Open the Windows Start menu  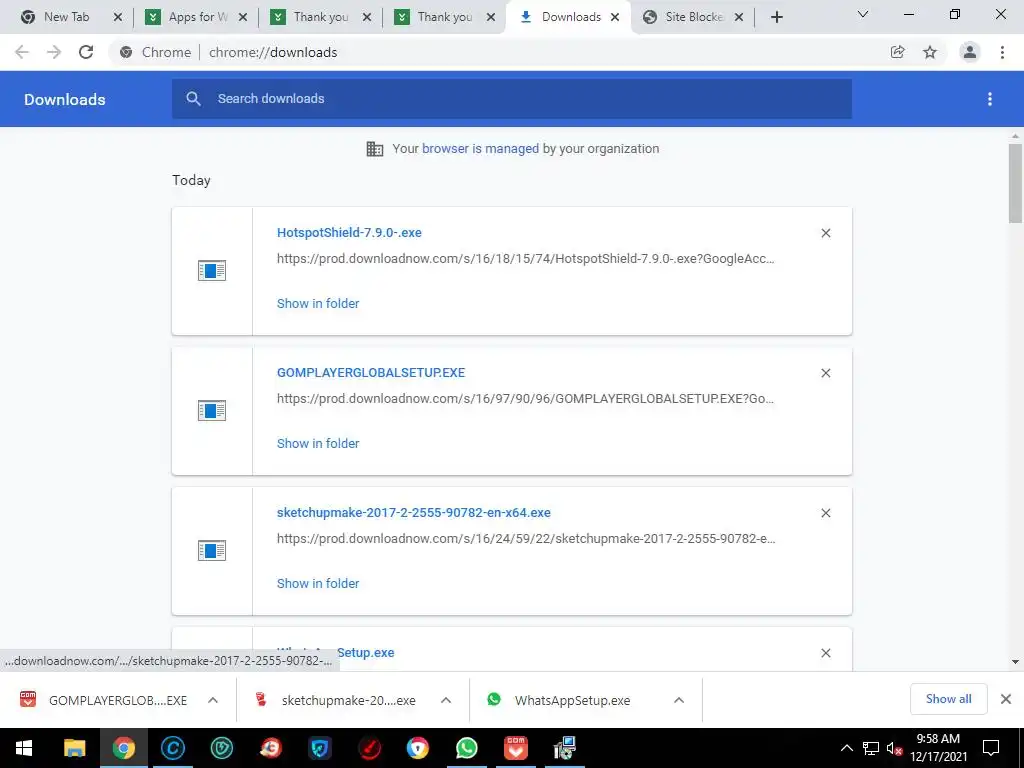(24, 748)
